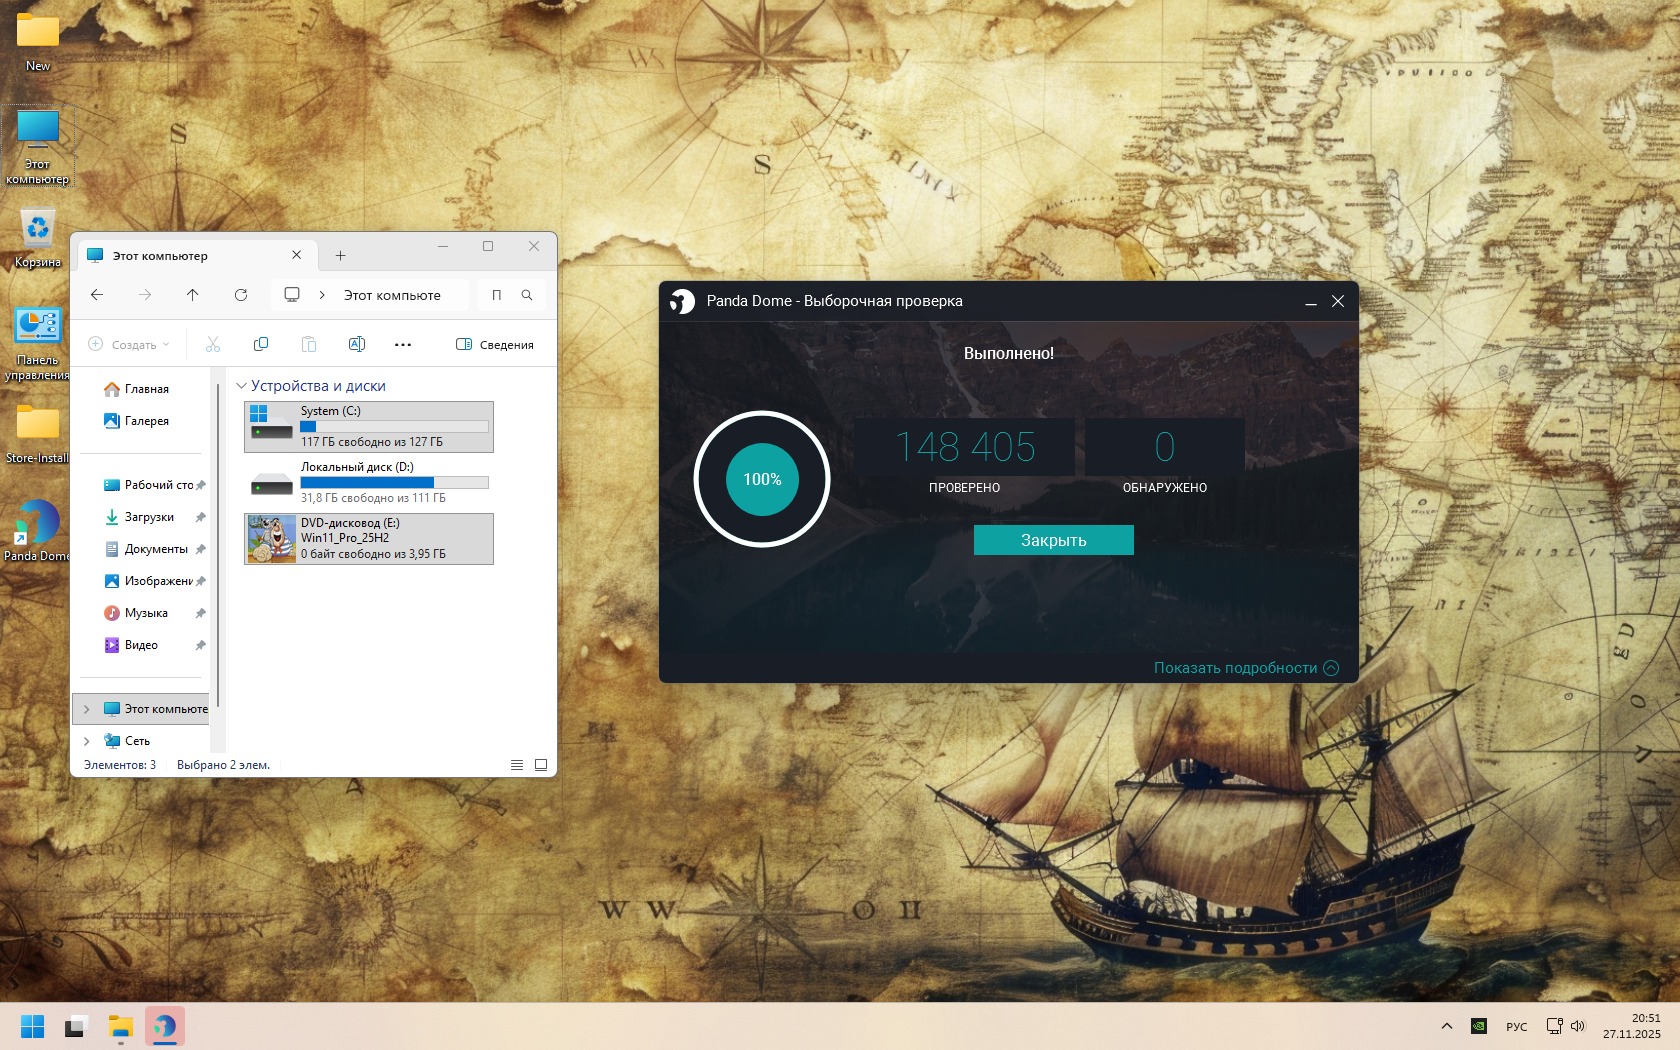Click the Panda Dome taskbar icon
This screenshot has height=1050, width=1680.
tap(165, 1026)
